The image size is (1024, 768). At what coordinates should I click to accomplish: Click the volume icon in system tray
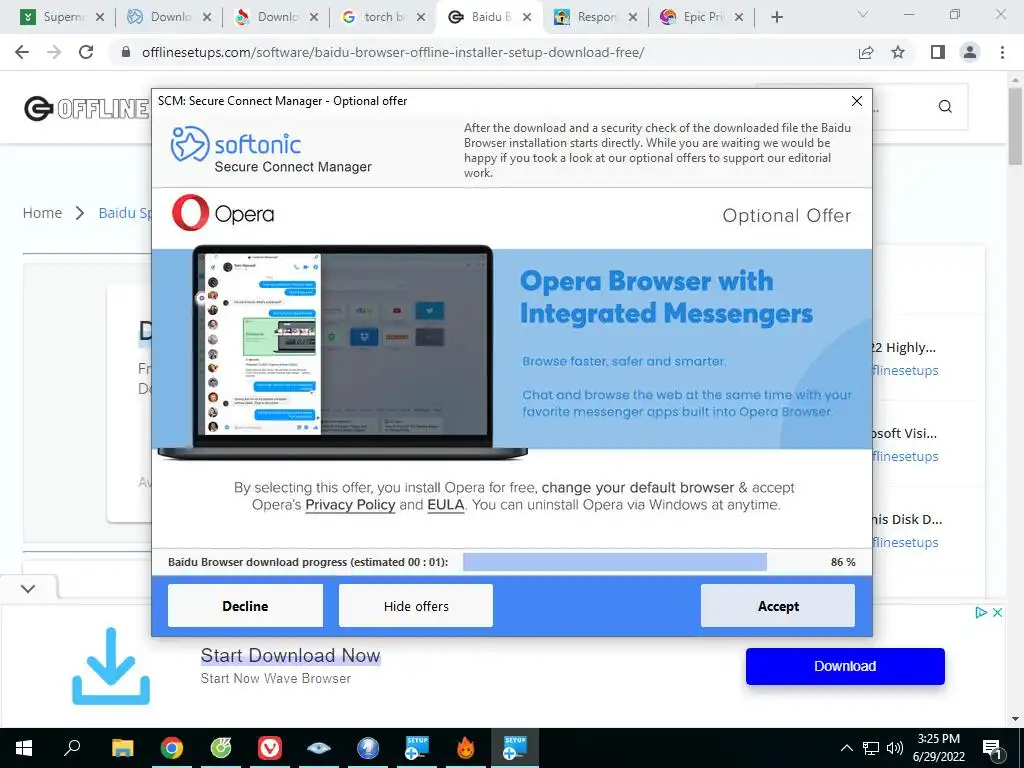895,748
